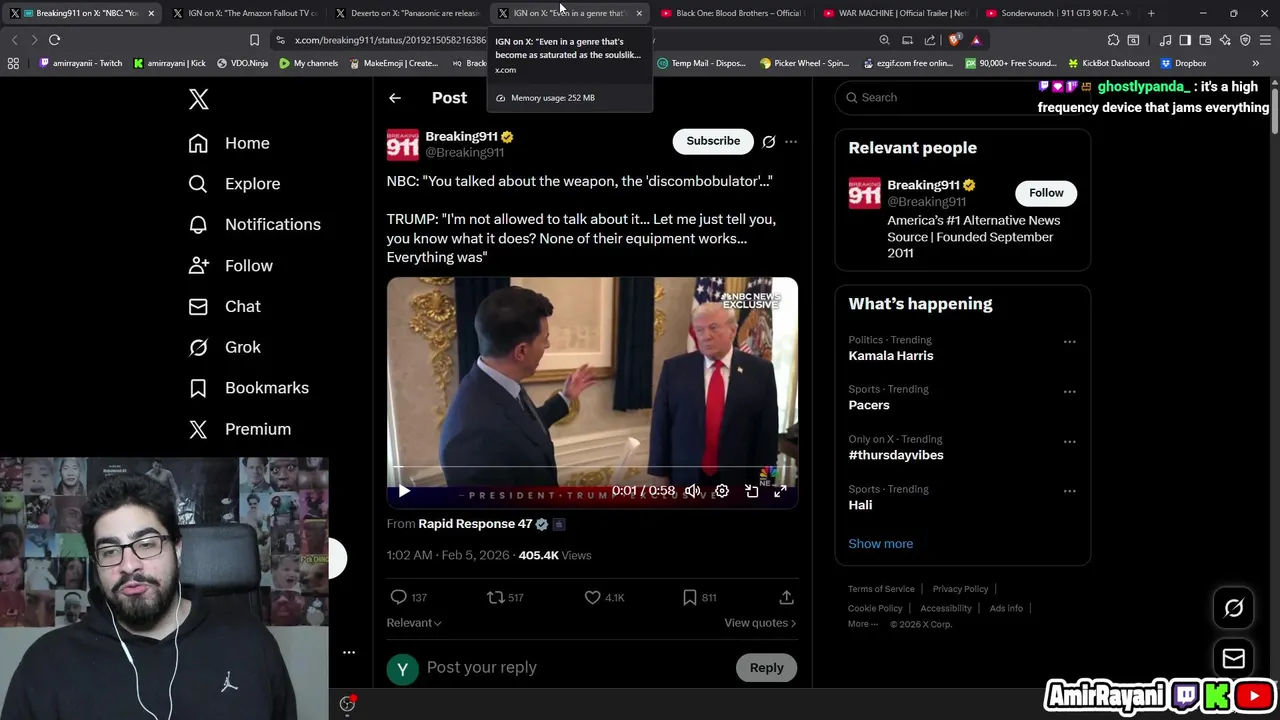Click the X search box
The width and height of the screenshot is (1280, 720).
(962, 97)
